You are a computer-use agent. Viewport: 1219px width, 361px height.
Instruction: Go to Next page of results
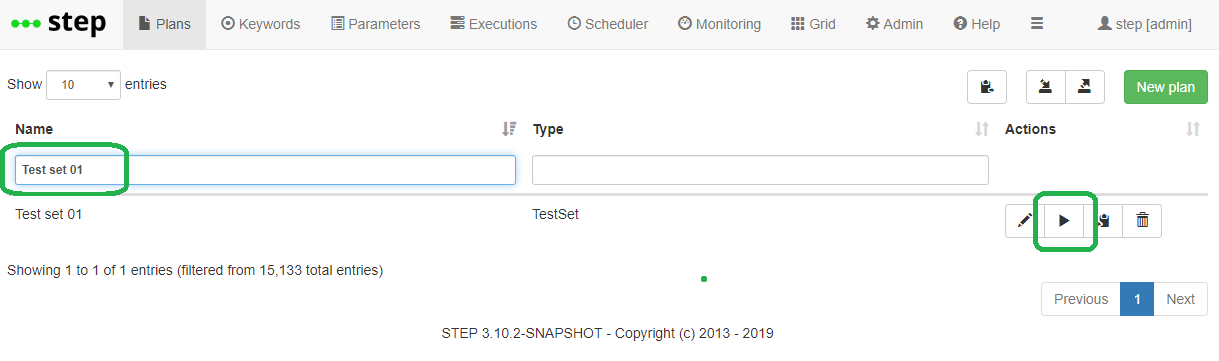[x=1181, y=299]
